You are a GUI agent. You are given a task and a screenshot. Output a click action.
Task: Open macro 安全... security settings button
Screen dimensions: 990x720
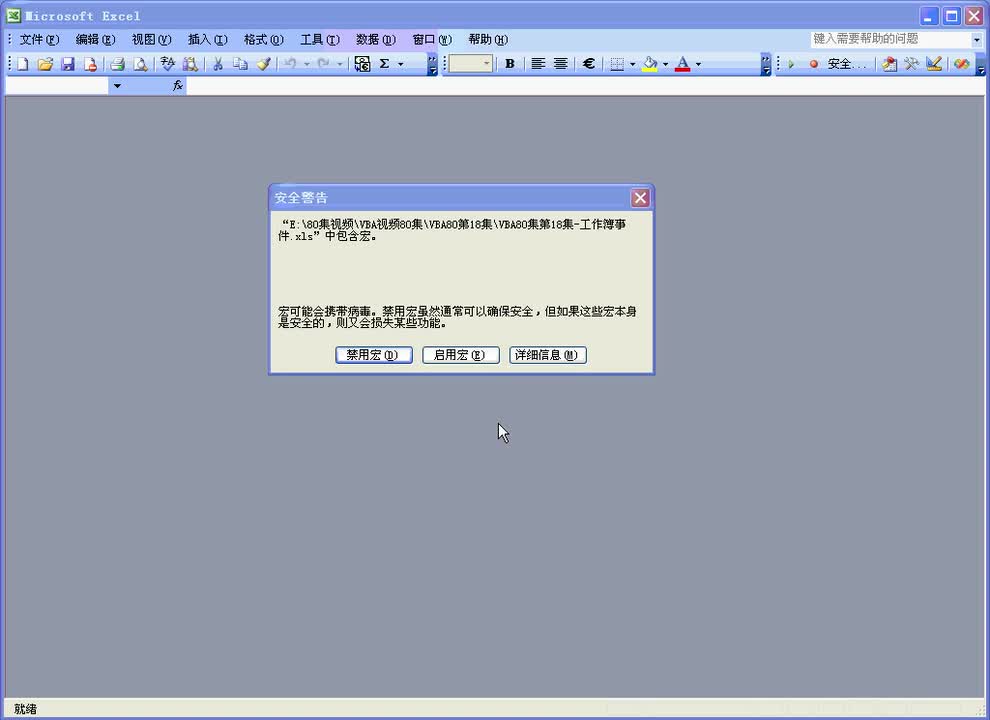(x=849, y=64)
